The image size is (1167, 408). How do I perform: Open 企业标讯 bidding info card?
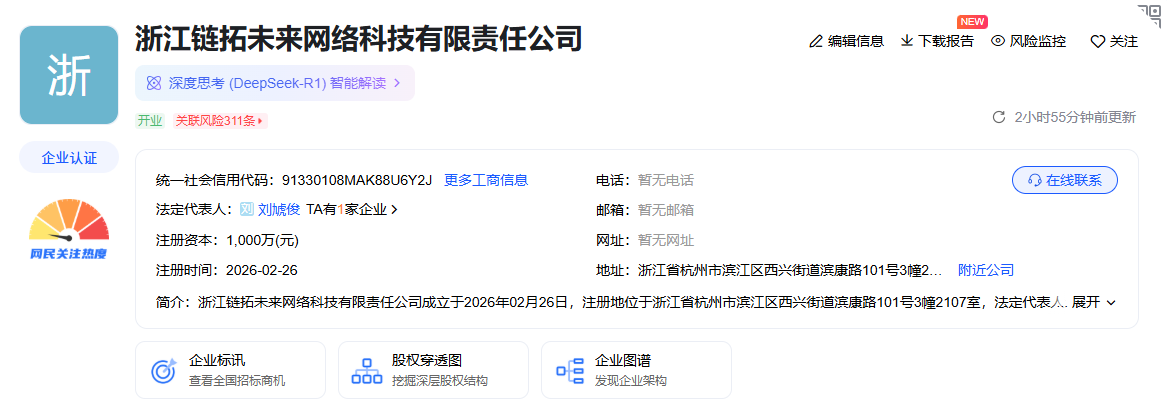(x=230, y=370)
